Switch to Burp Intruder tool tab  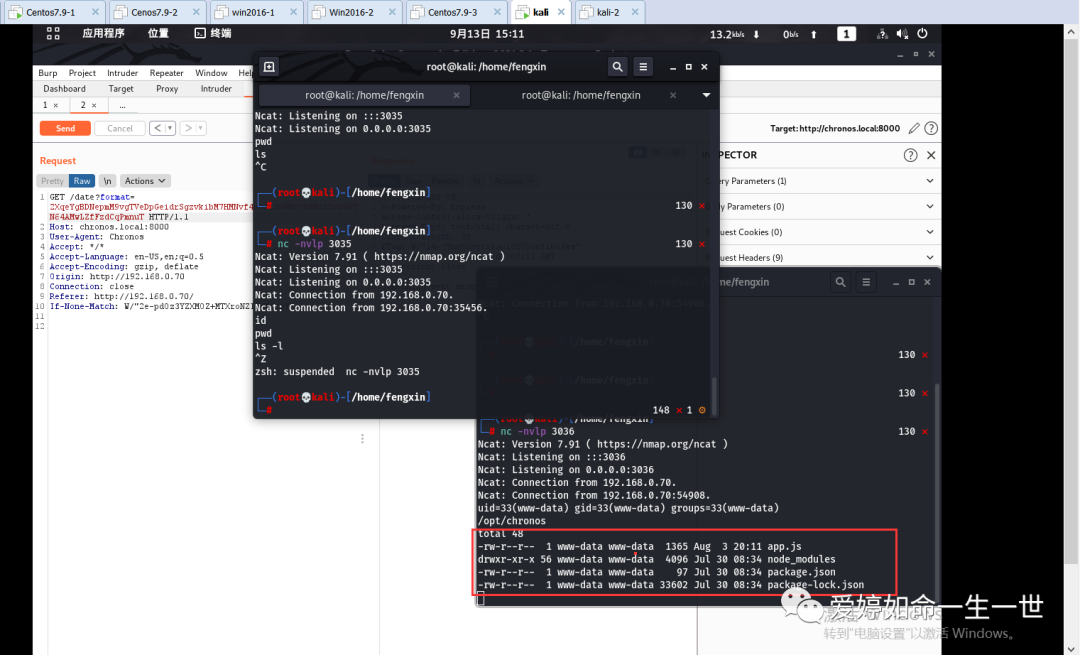[x=216, y=89]
